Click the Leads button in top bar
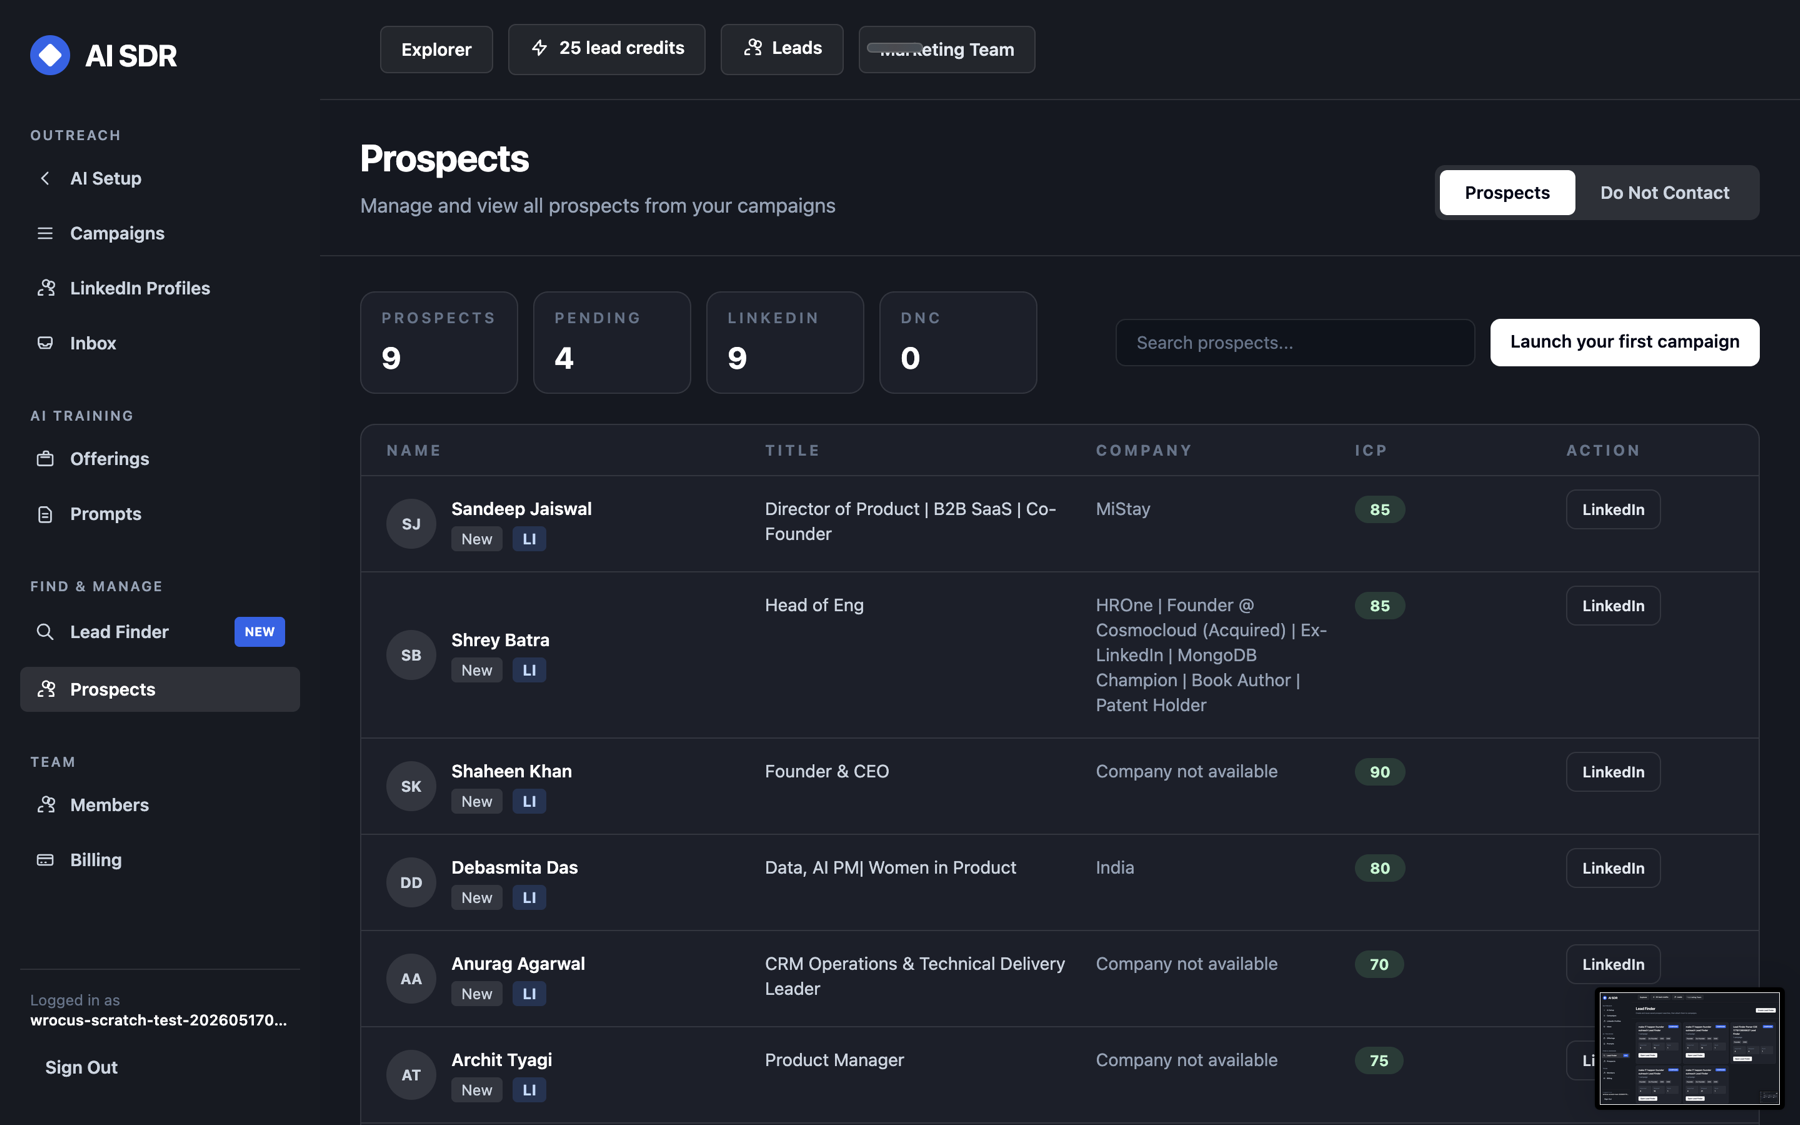 point(782,49)
